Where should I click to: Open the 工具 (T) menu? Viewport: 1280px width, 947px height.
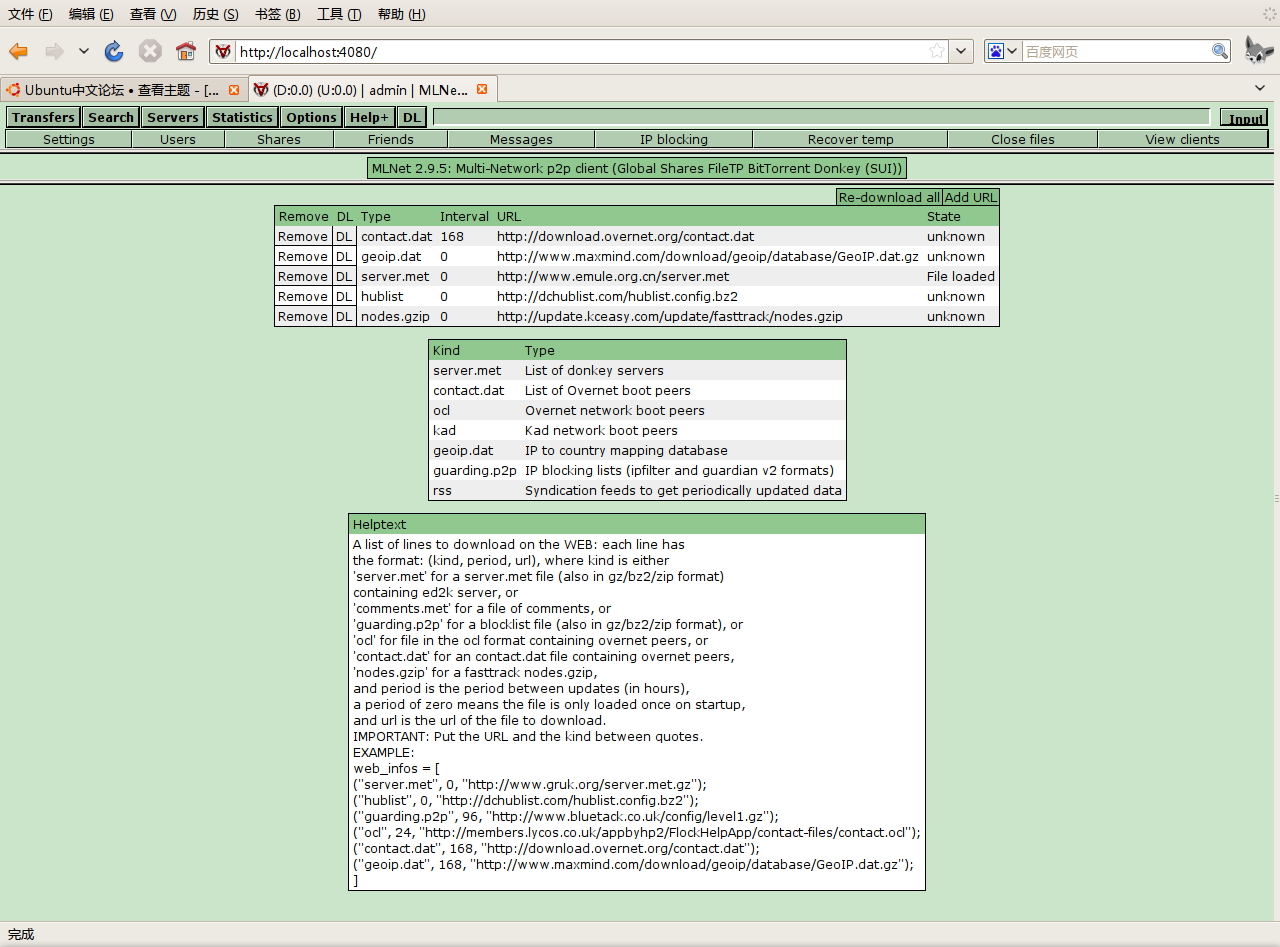point(339,14)
